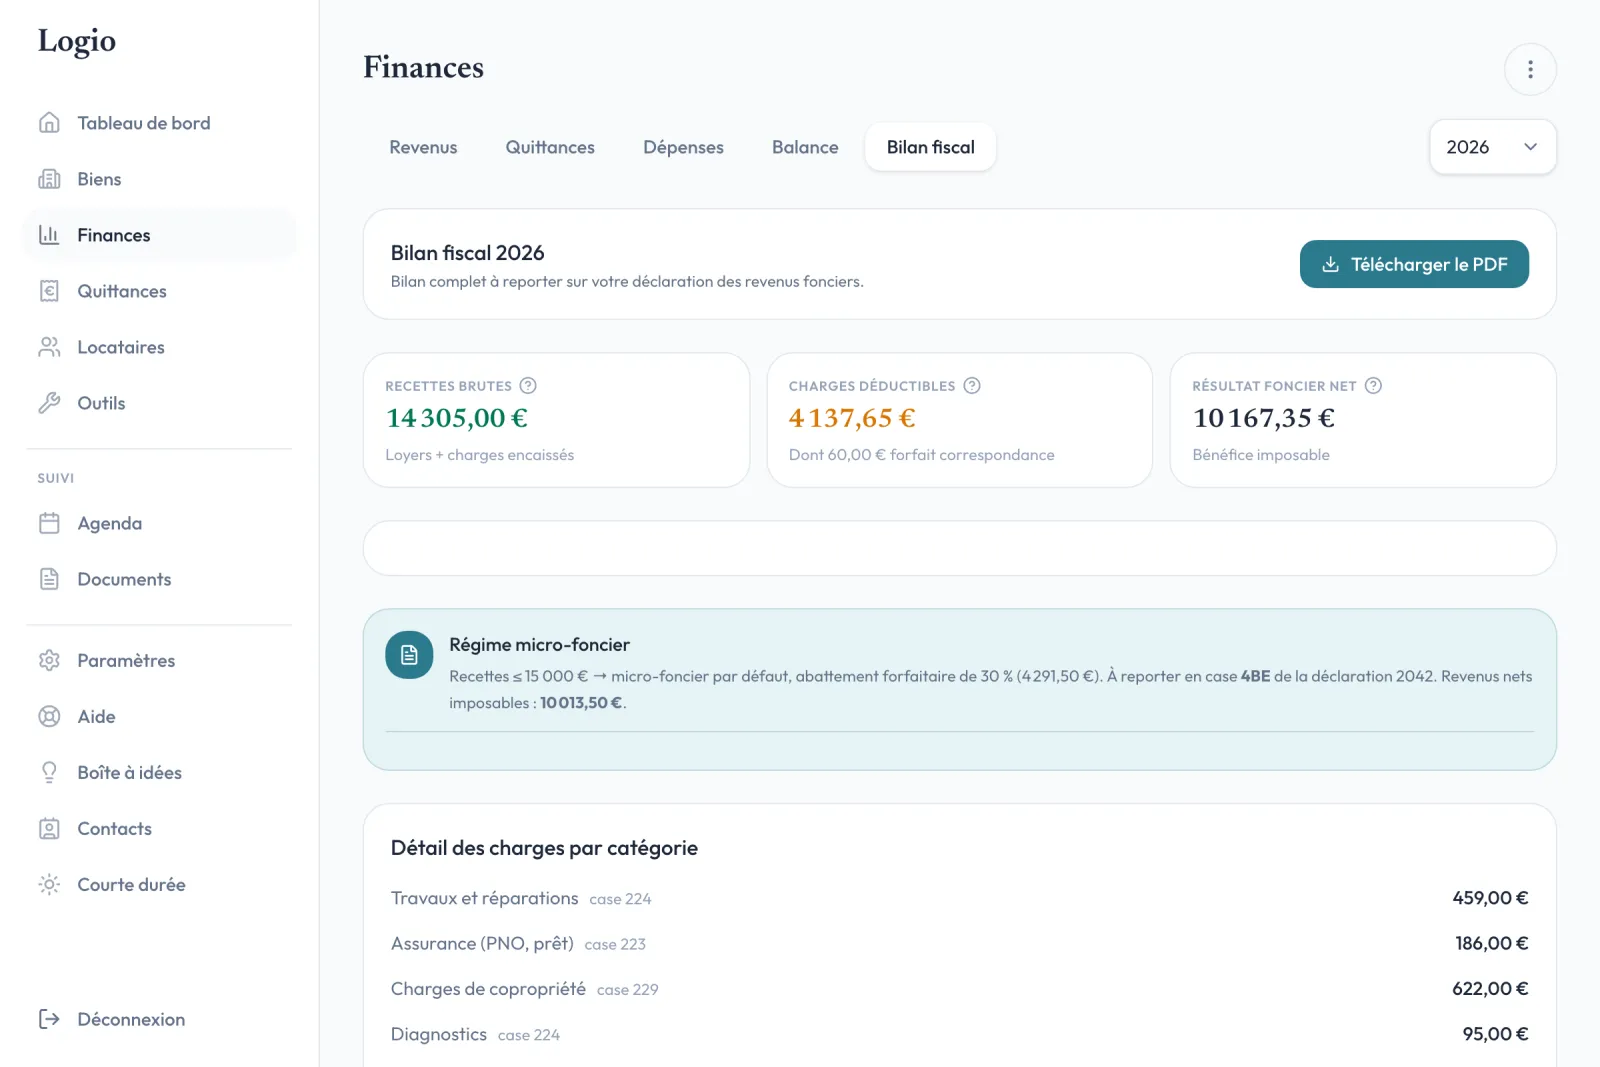Image resolution: width=1600 pixels, height=1067 pixels.
Task: Switch to the Dépenses tab
Action: point(683,147)
